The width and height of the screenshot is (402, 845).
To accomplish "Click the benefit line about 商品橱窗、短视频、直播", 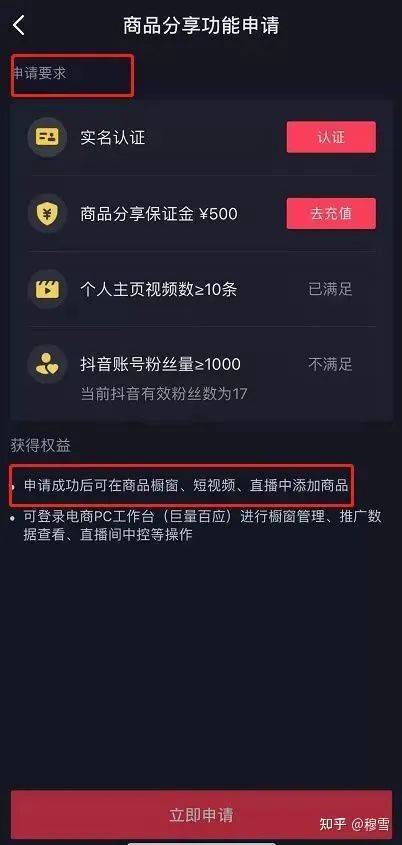I will coord(186,486).
